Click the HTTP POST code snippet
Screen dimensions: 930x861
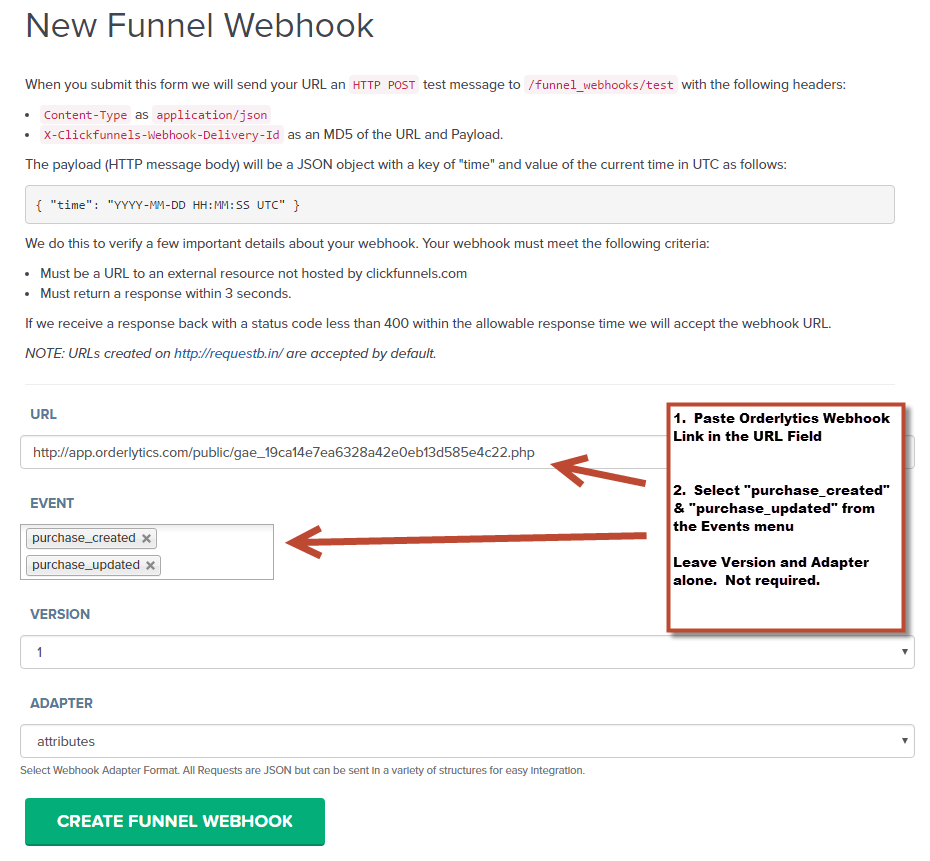coord(384,85)
